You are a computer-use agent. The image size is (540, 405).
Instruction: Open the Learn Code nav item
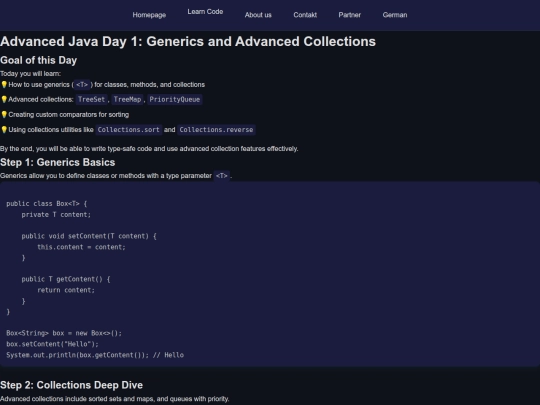tap(205, 12)
